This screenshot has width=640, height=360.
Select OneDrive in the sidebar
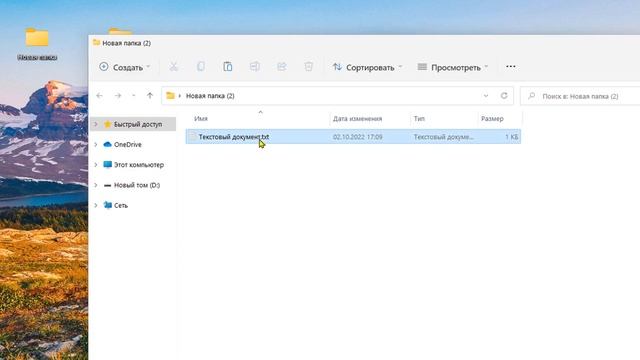[127, 144]
